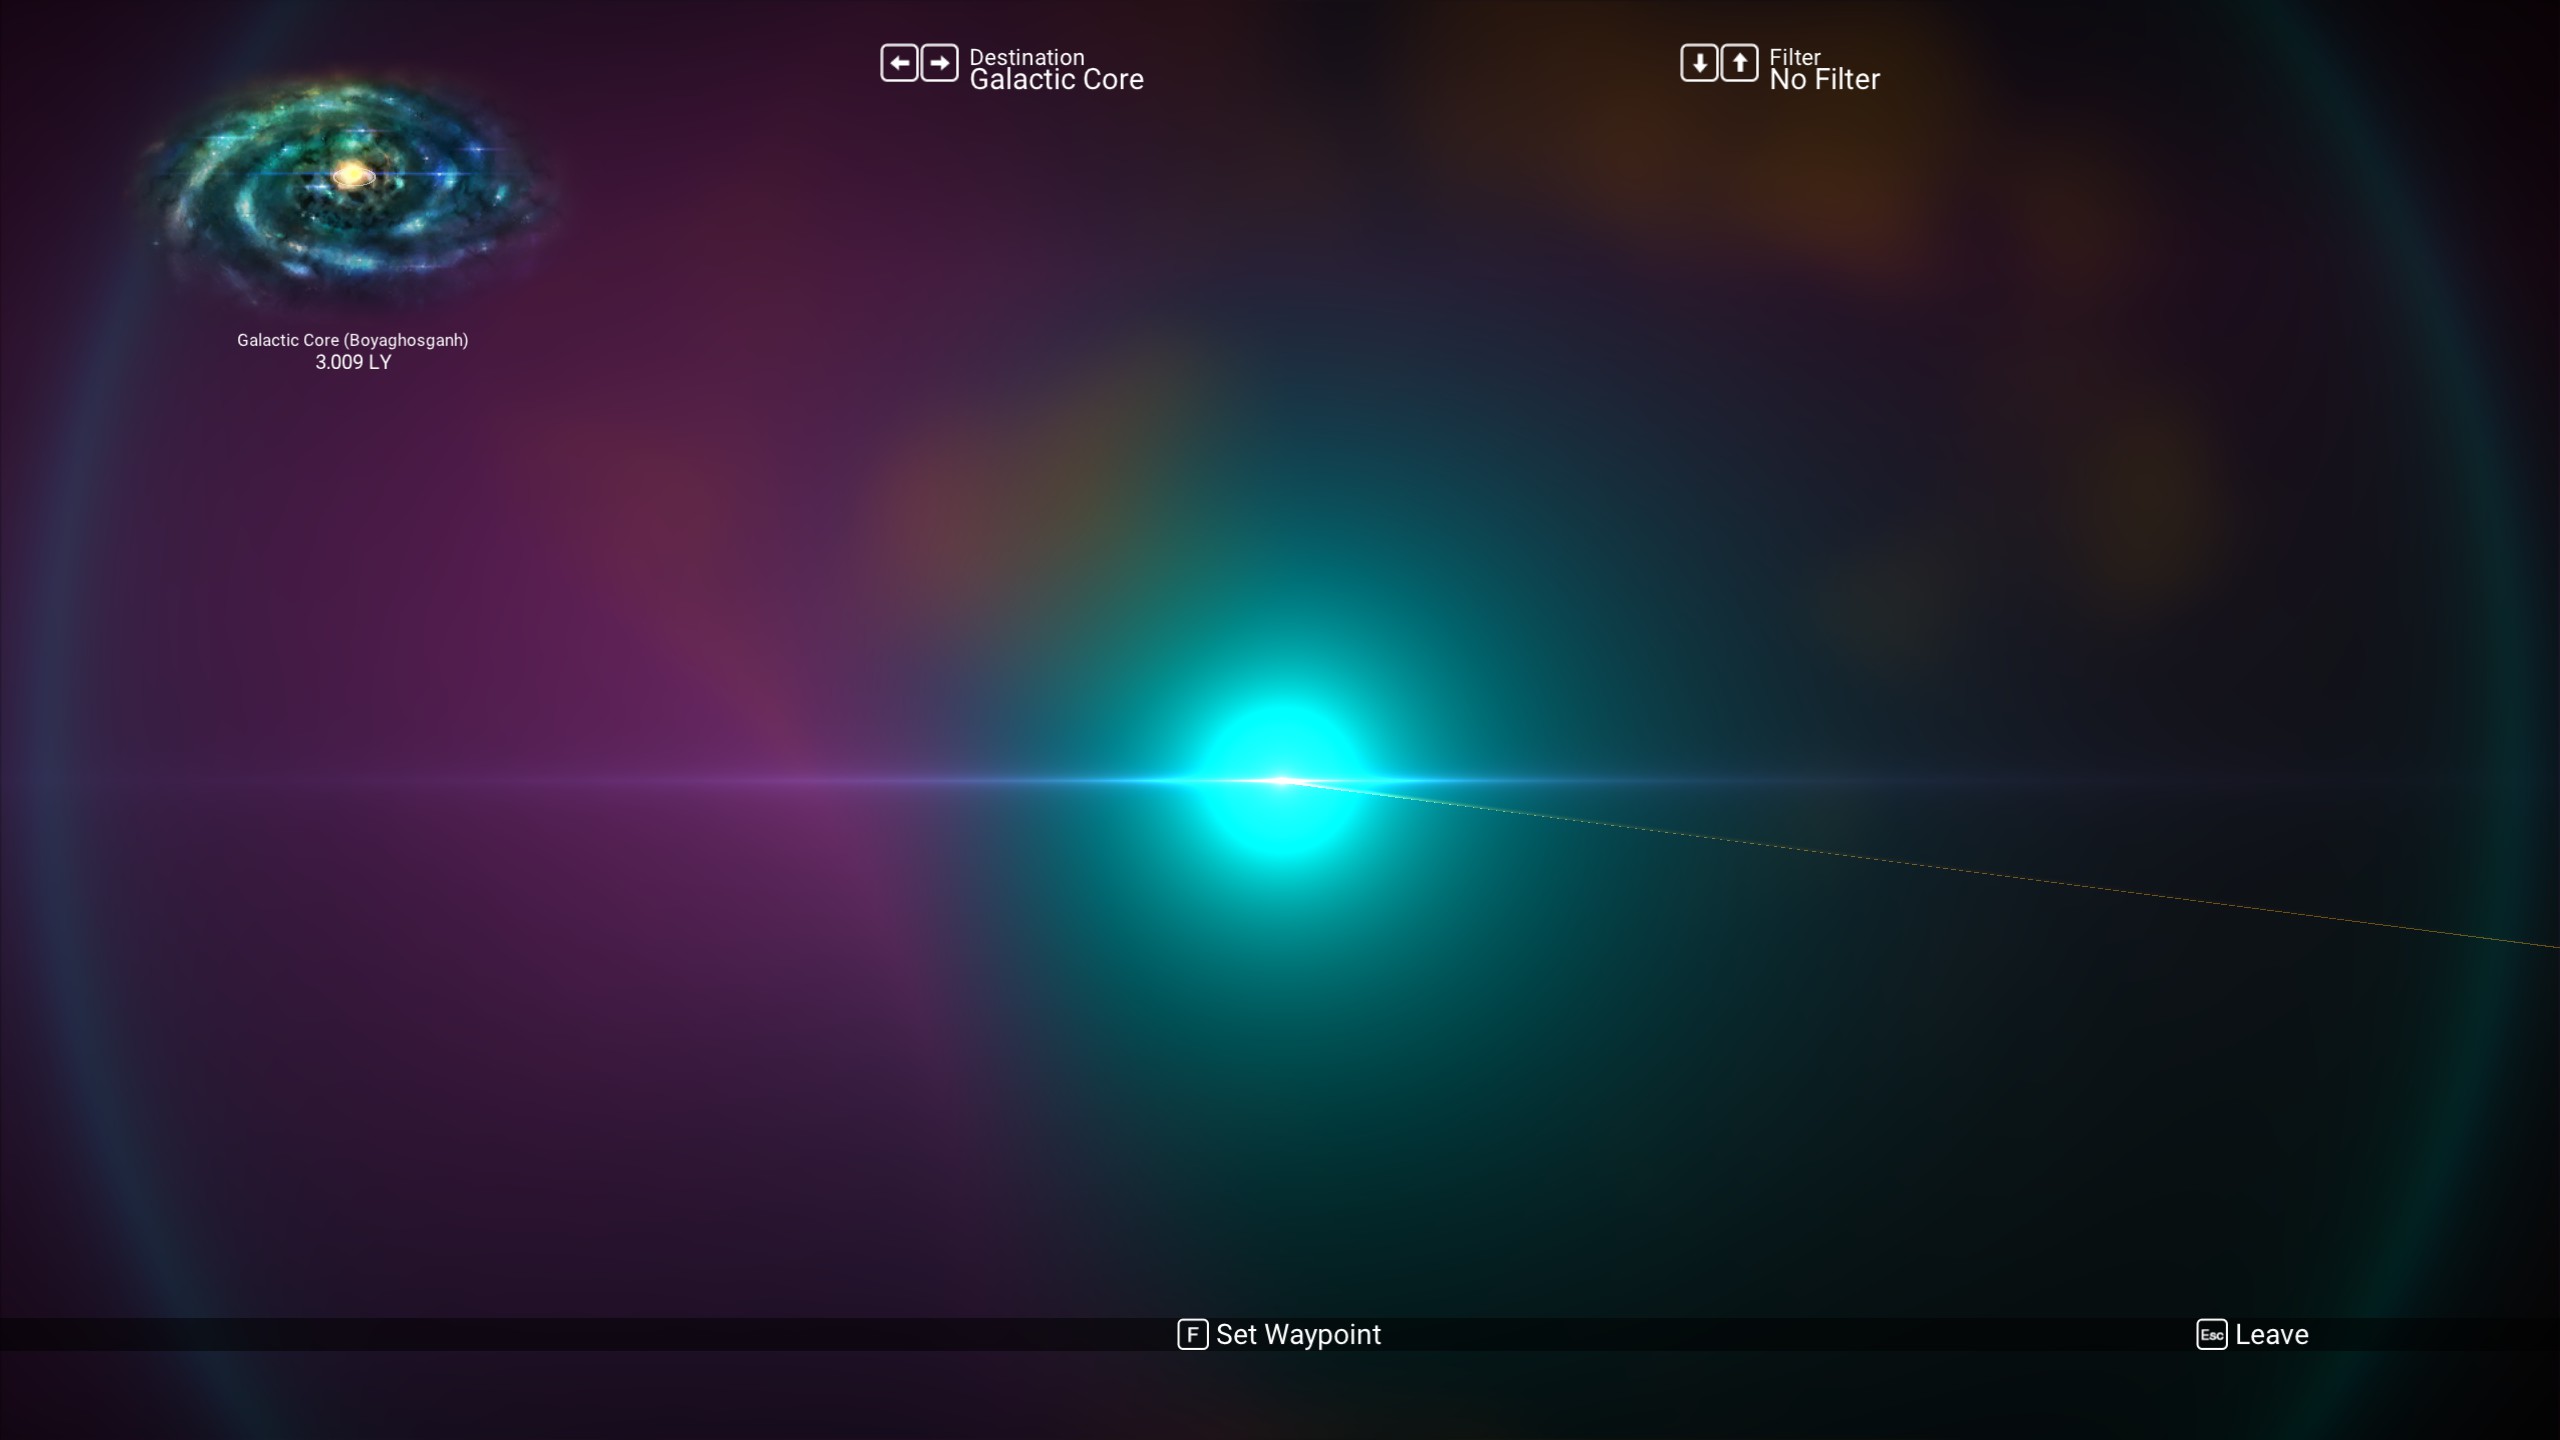Click the Esc key icon for Leave
The height and width of the screenshot is (1440, 2560).
(2211, 1334)
